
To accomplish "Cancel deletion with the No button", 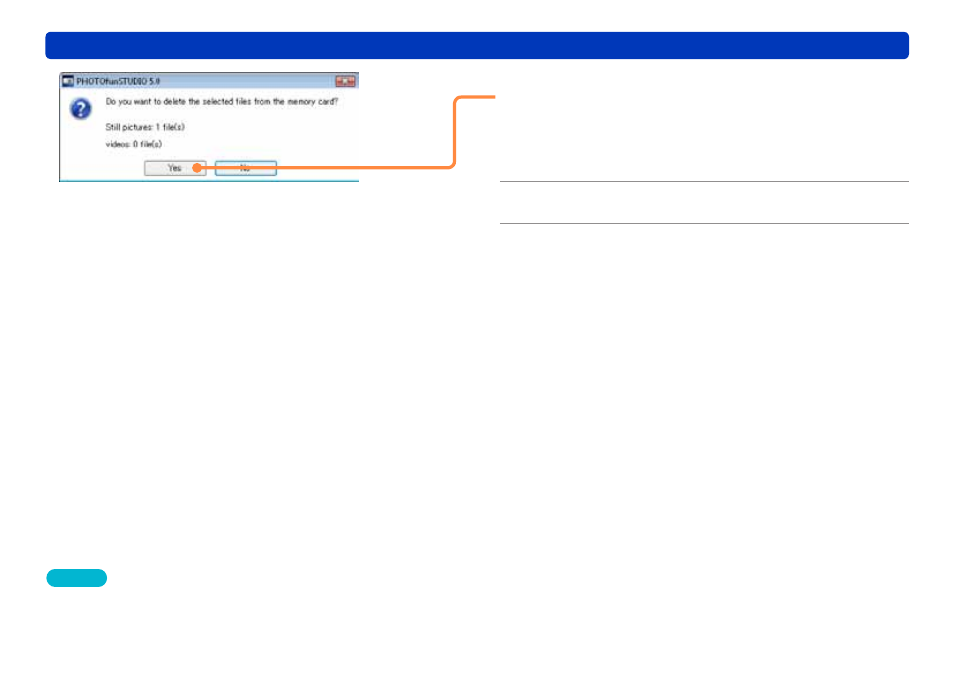I will pos(246,168).
